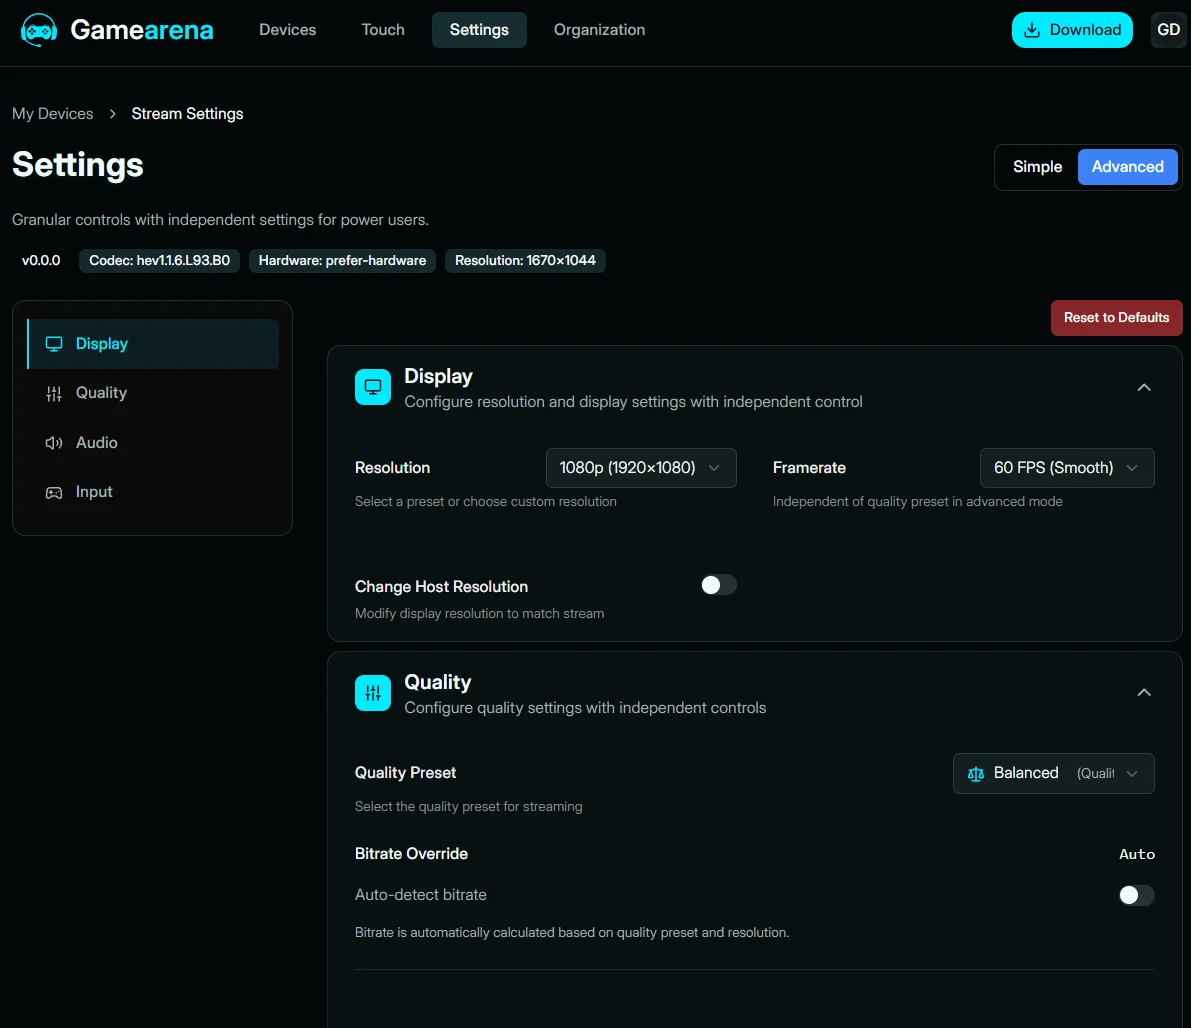Click the monitor icon beside sidebar Display
Viewport: 1191px width, 1028px height.
pos(54,344)
